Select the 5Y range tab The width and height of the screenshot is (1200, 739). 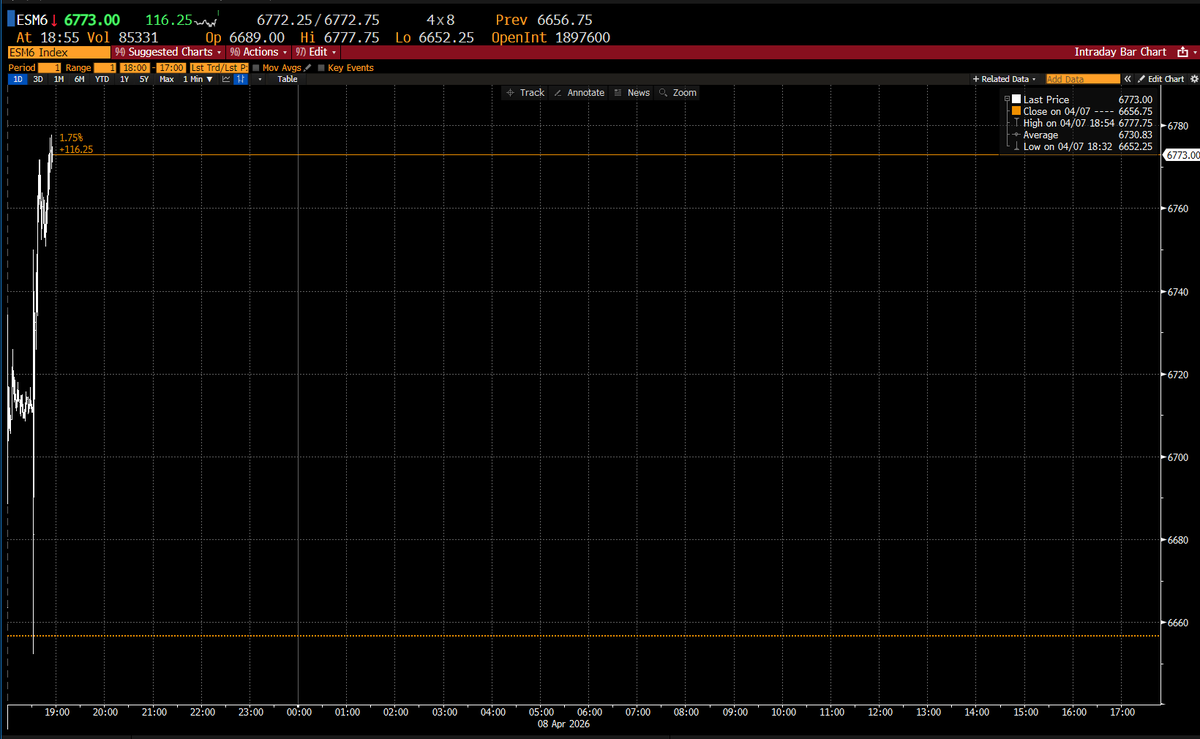[144, 79]
